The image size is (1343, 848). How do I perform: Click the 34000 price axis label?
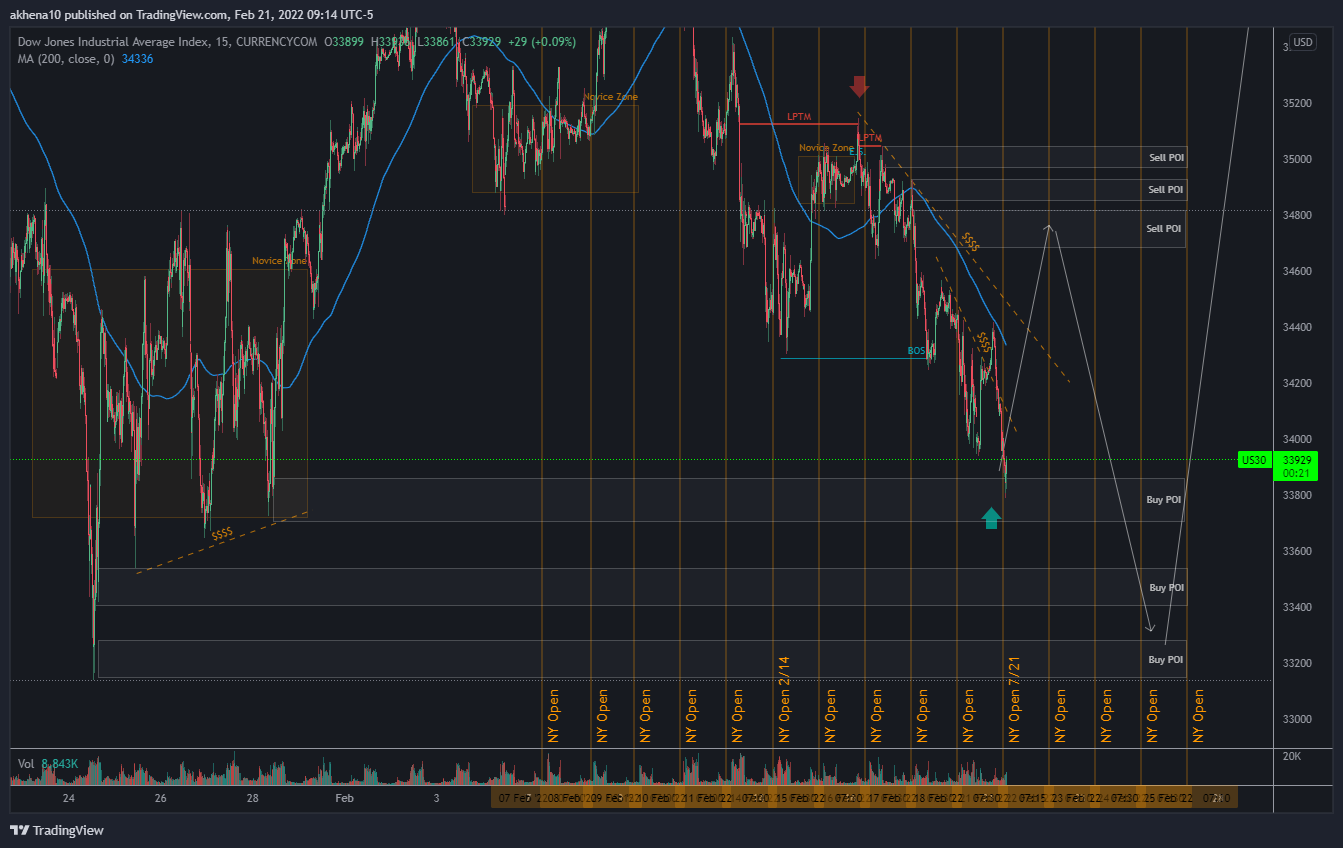[1298, 439]
